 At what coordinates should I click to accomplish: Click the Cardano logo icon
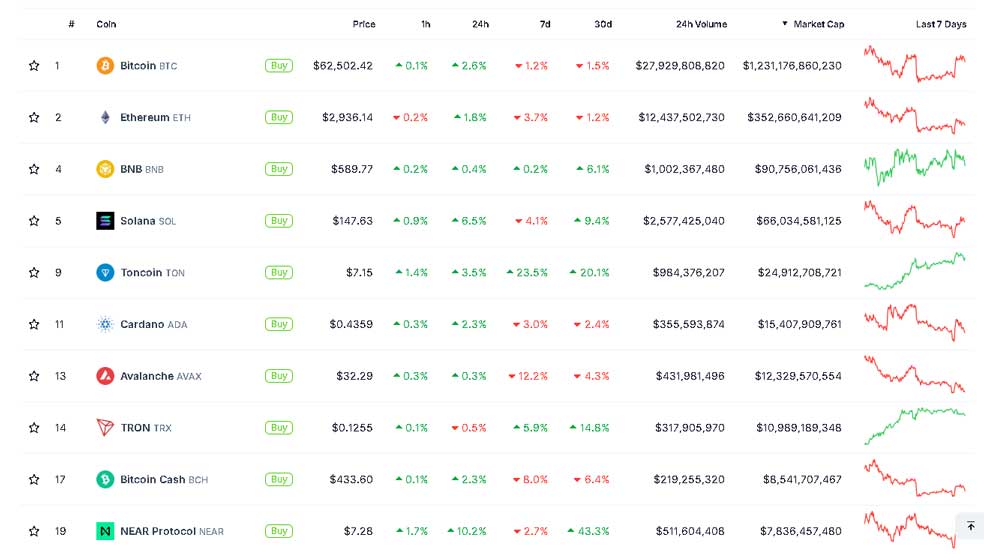(105, 324)
